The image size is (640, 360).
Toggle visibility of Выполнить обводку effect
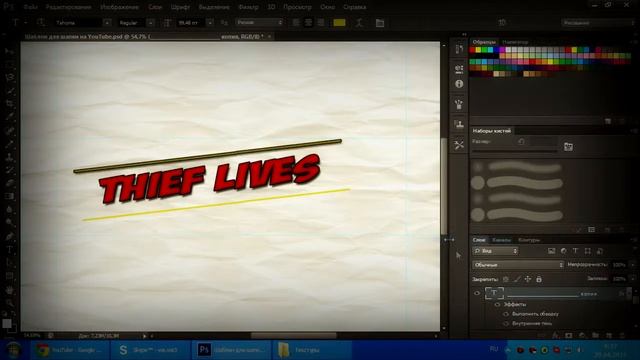(x=506, y=314)
